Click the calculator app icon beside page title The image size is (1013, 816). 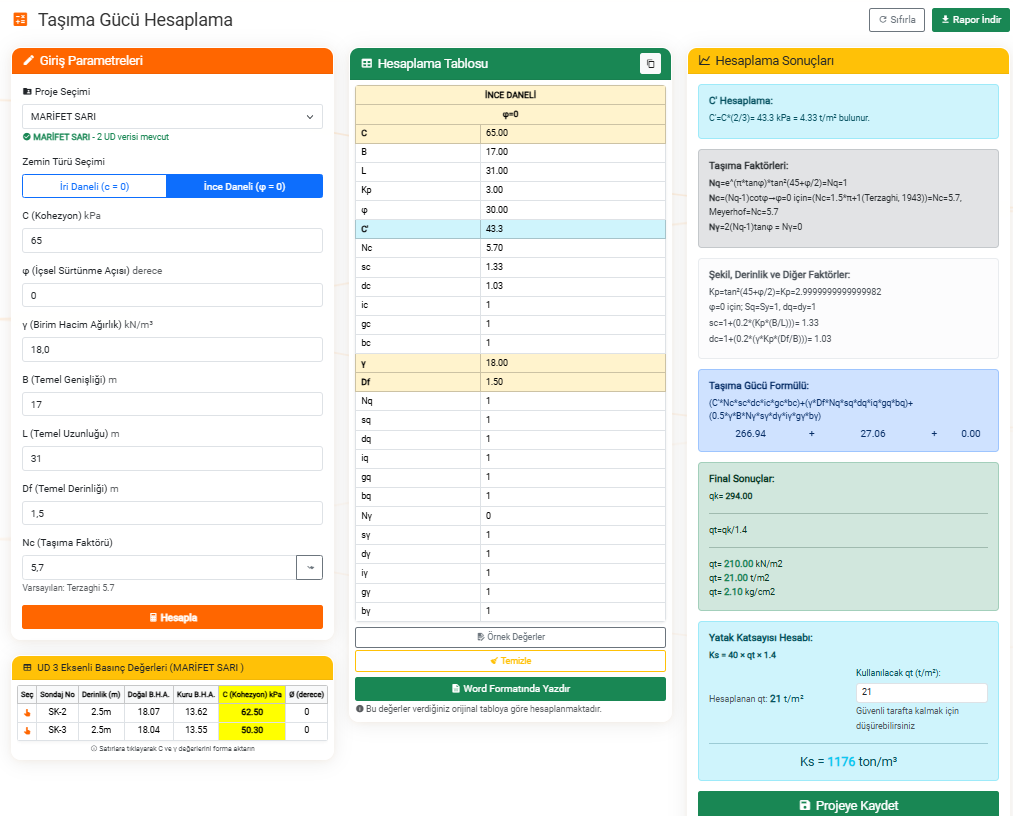[x=20, y=20]
